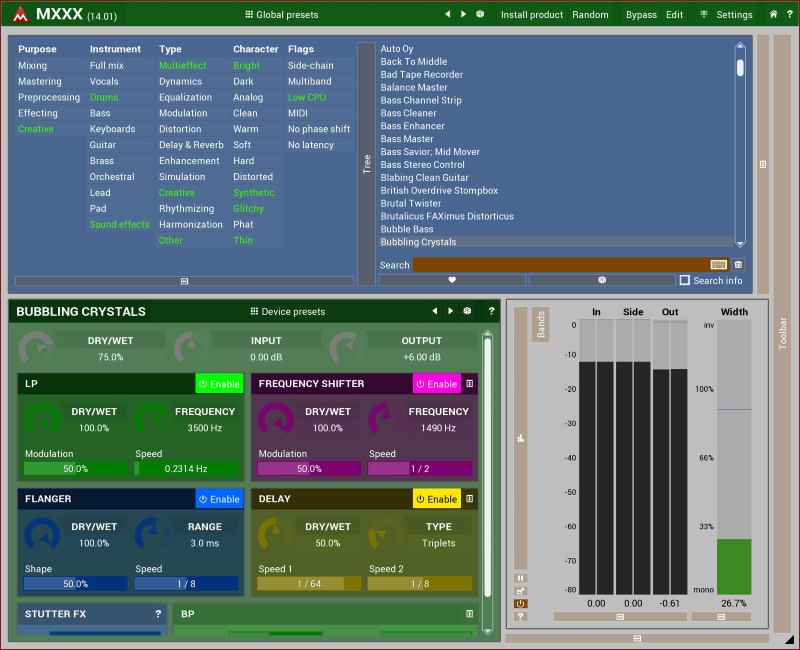
Task: Click Bypass in the top bar
Action: pos(641,15)
